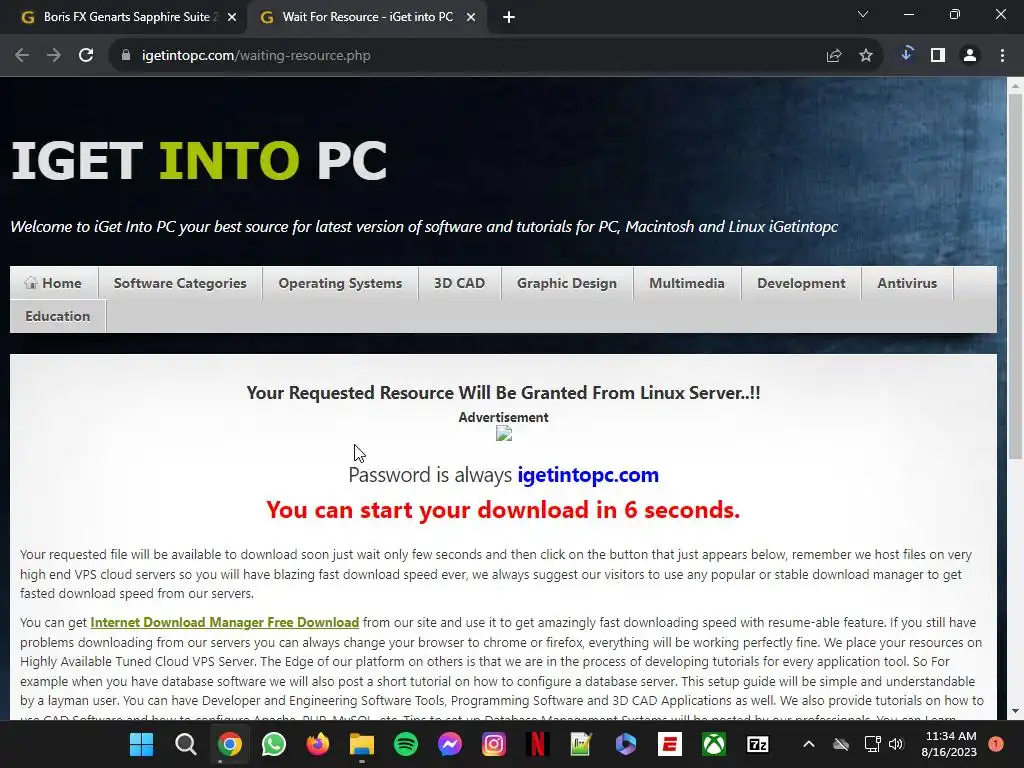Share this page via share icon
This screenshot has width=1024, height=768.
tap(833, 56)
